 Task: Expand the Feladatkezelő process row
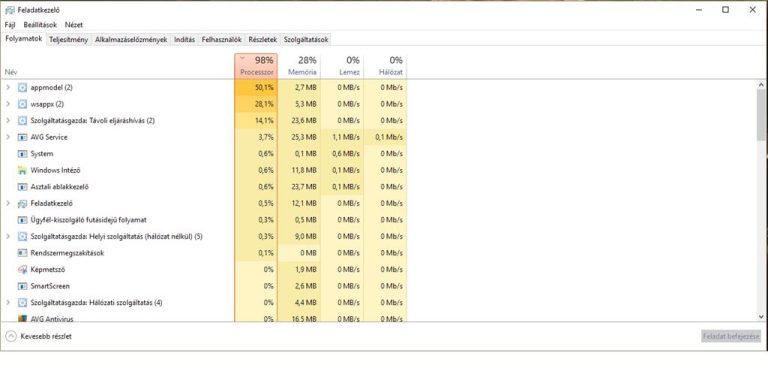8,203
